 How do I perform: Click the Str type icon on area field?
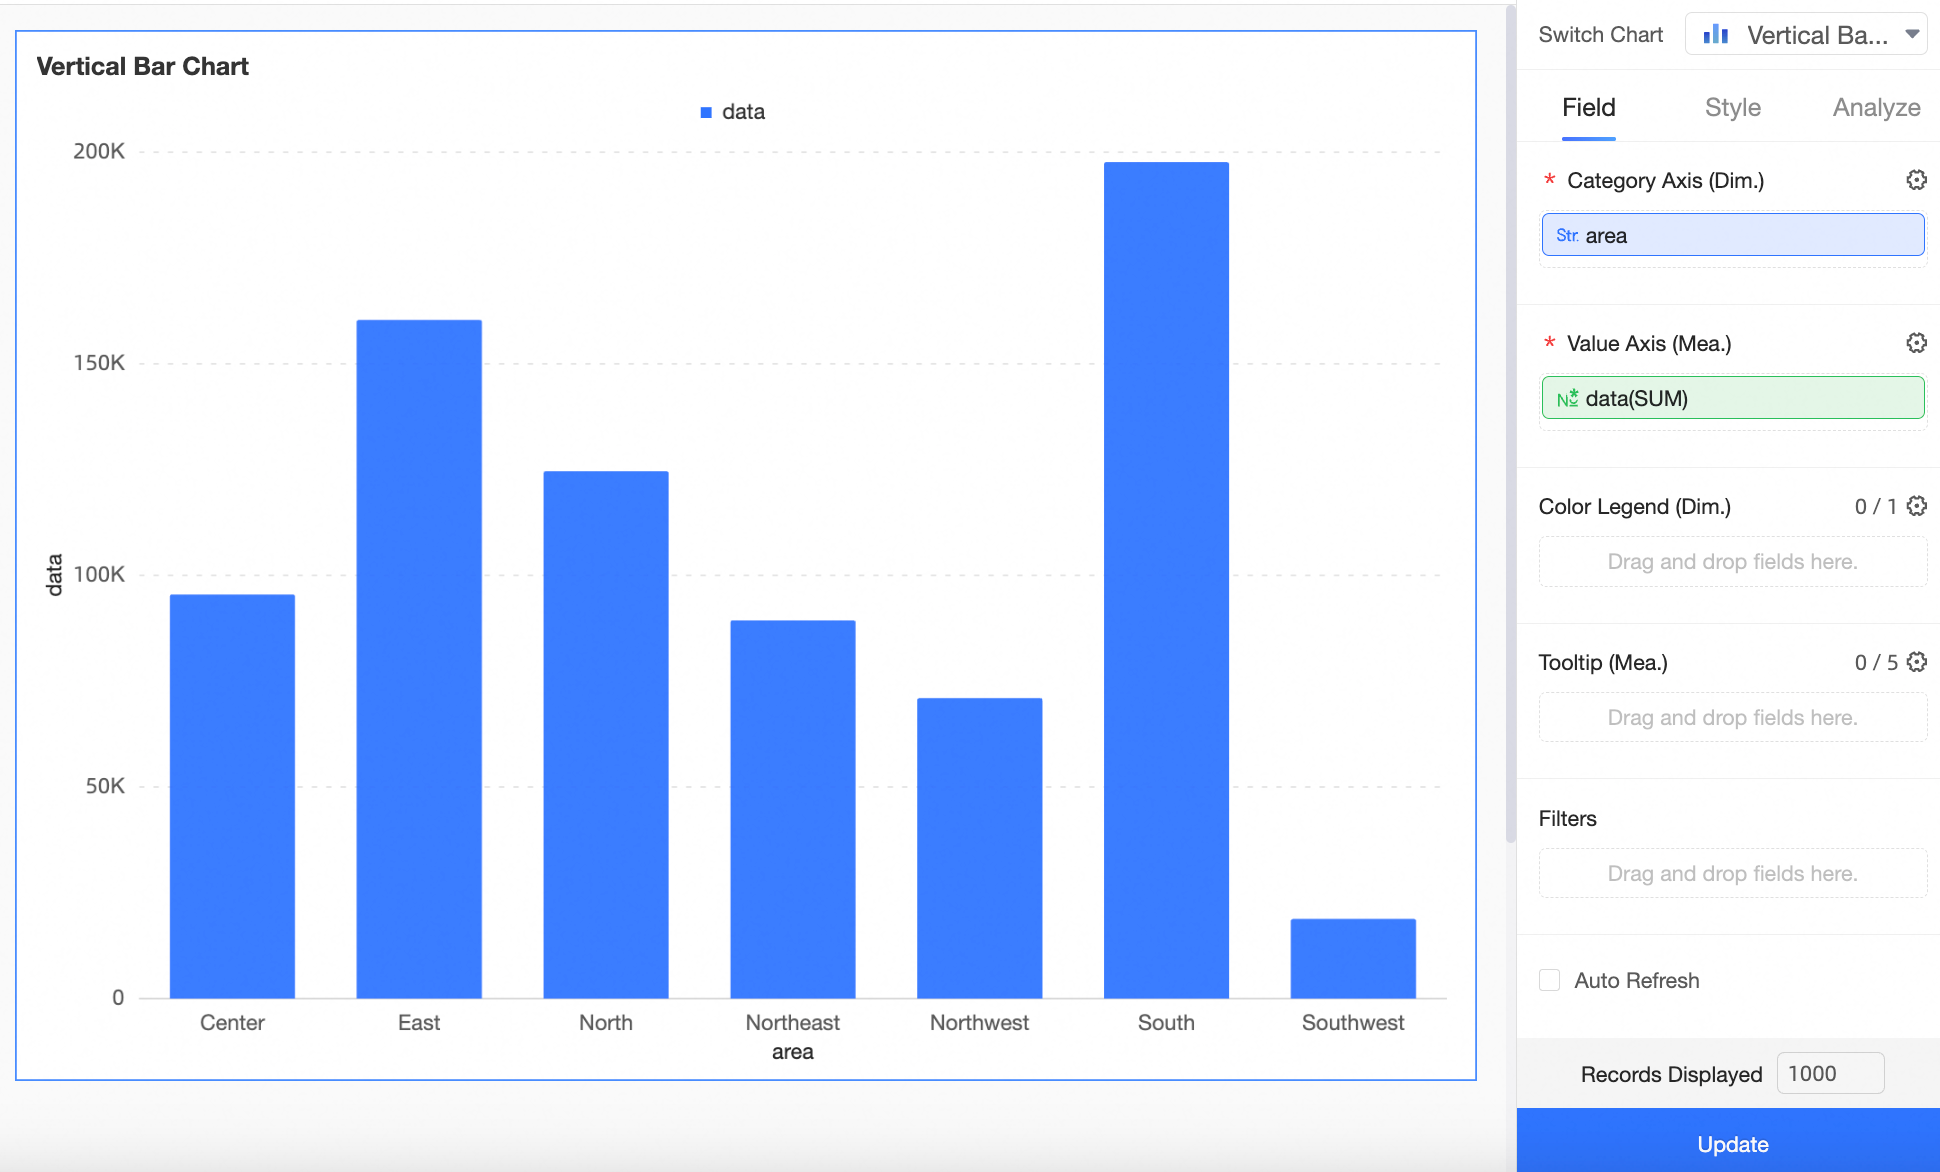pyautogui.click(x=1566, y=236)
